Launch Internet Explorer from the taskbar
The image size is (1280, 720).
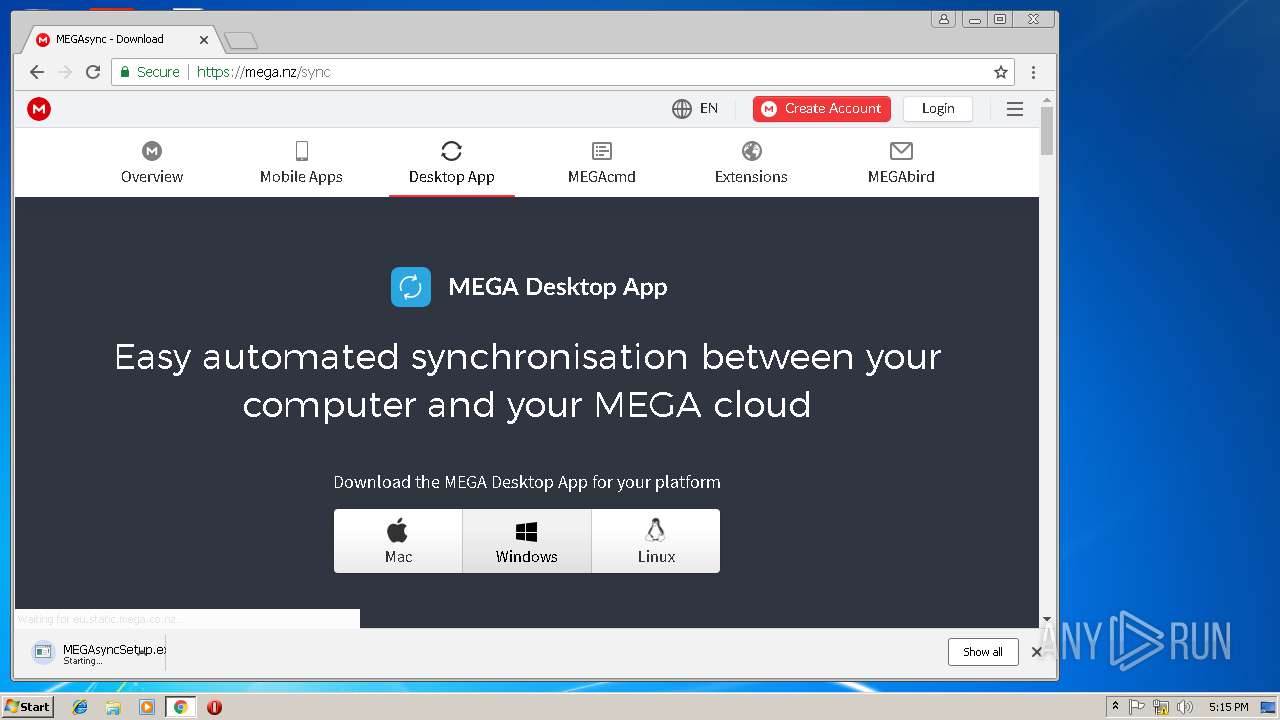point(80,707)
